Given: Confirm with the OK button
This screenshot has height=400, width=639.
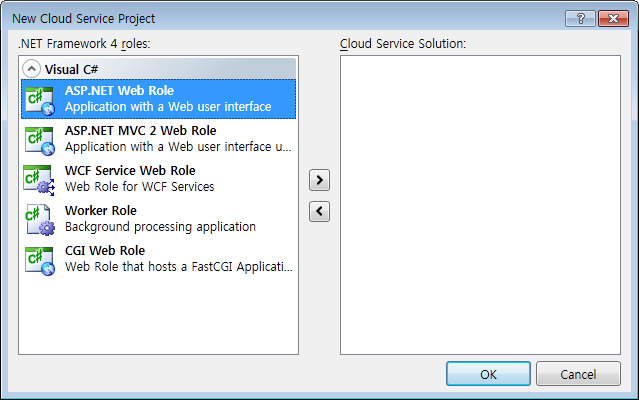Looking at the screenshot, I should [488, 374].
